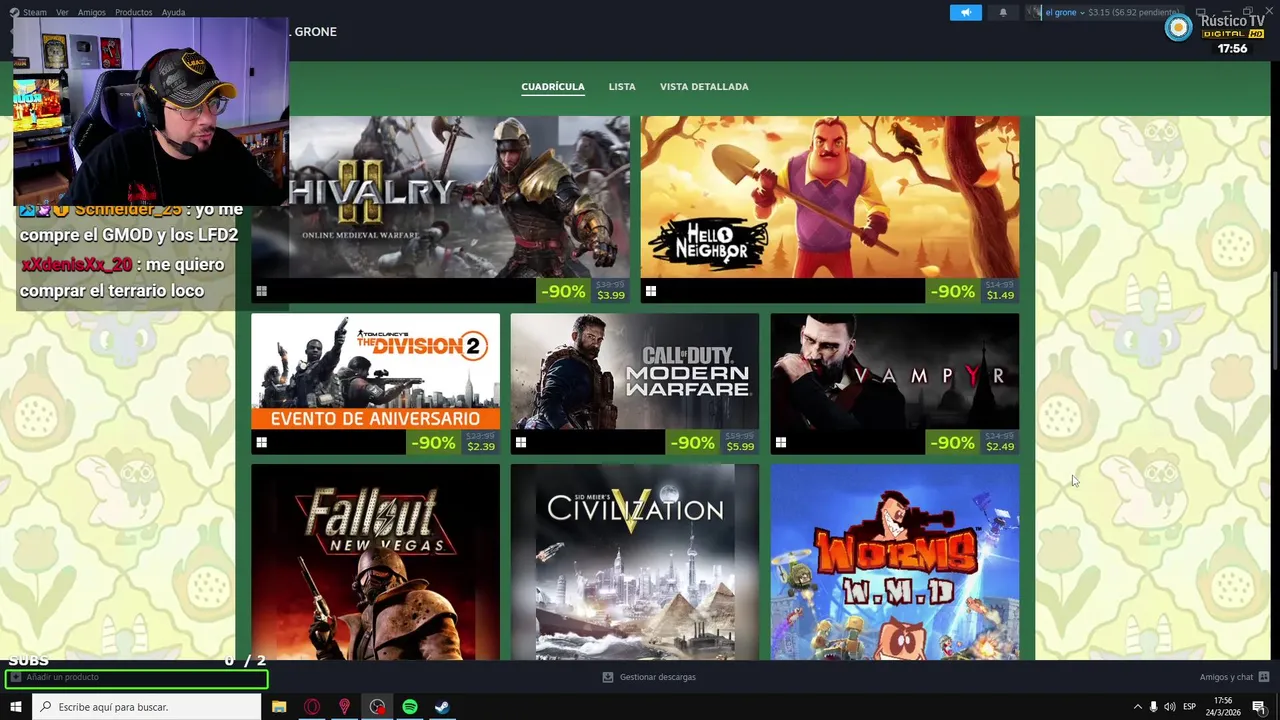Viewport: 1280px width, 720px height.
Task: Click the el grone profile avatar
Action: coord(1034,12)
